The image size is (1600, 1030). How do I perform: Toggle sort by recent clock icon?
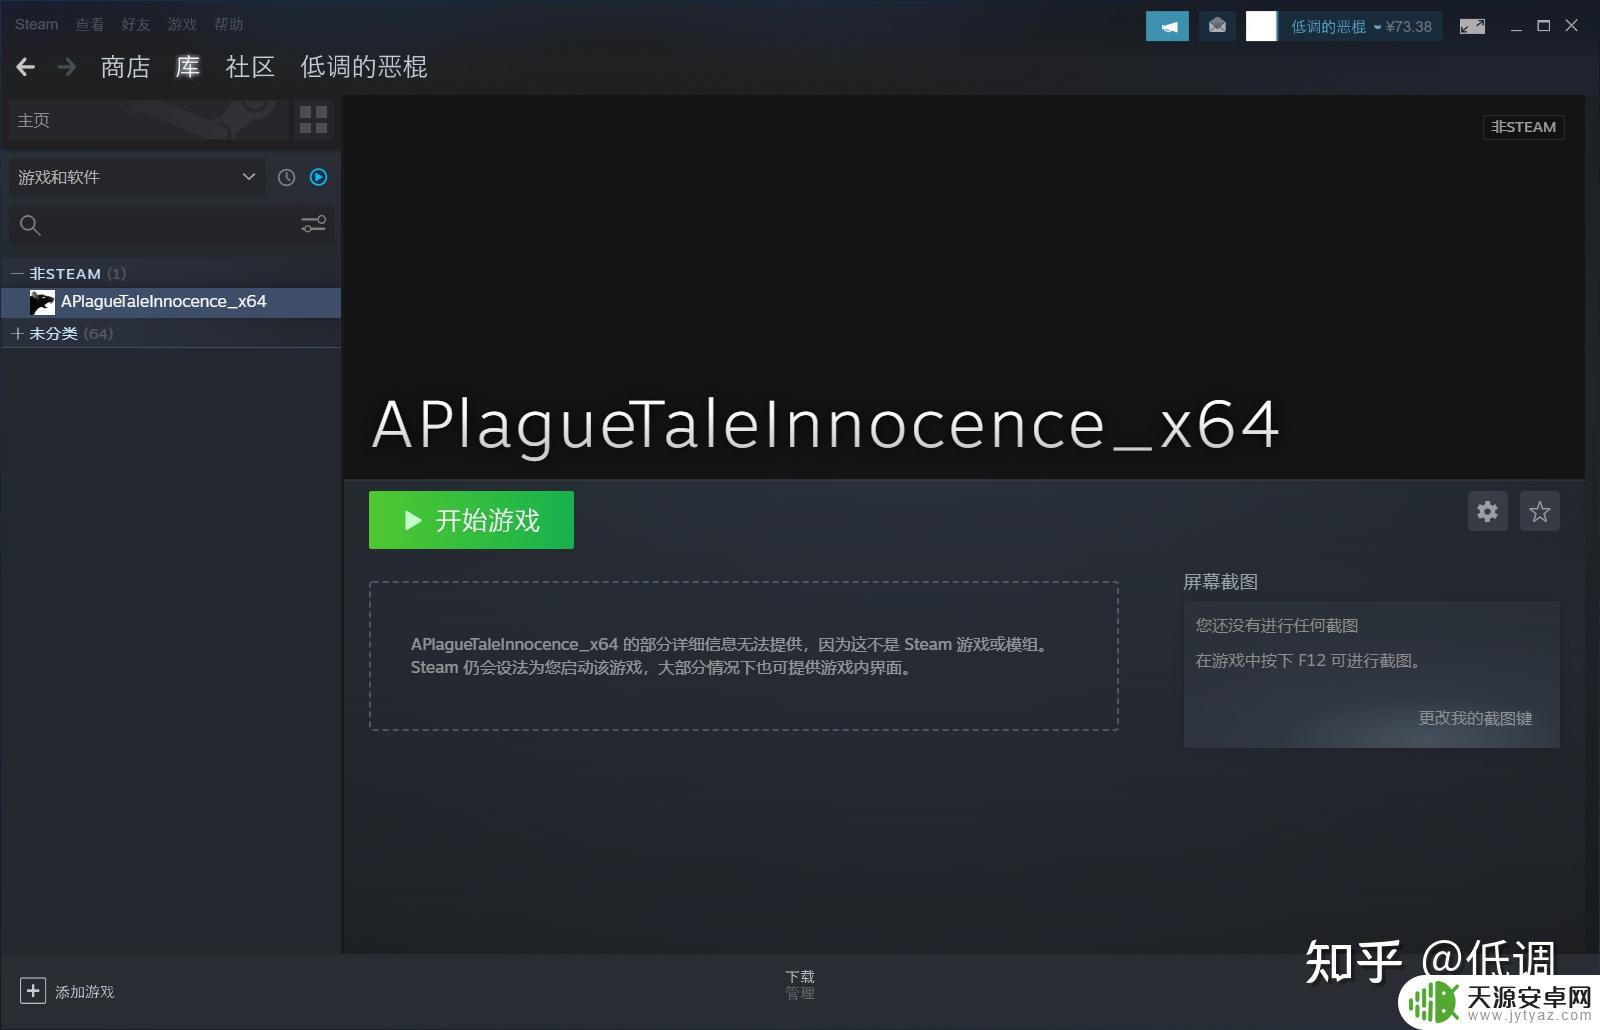point(287,177)
